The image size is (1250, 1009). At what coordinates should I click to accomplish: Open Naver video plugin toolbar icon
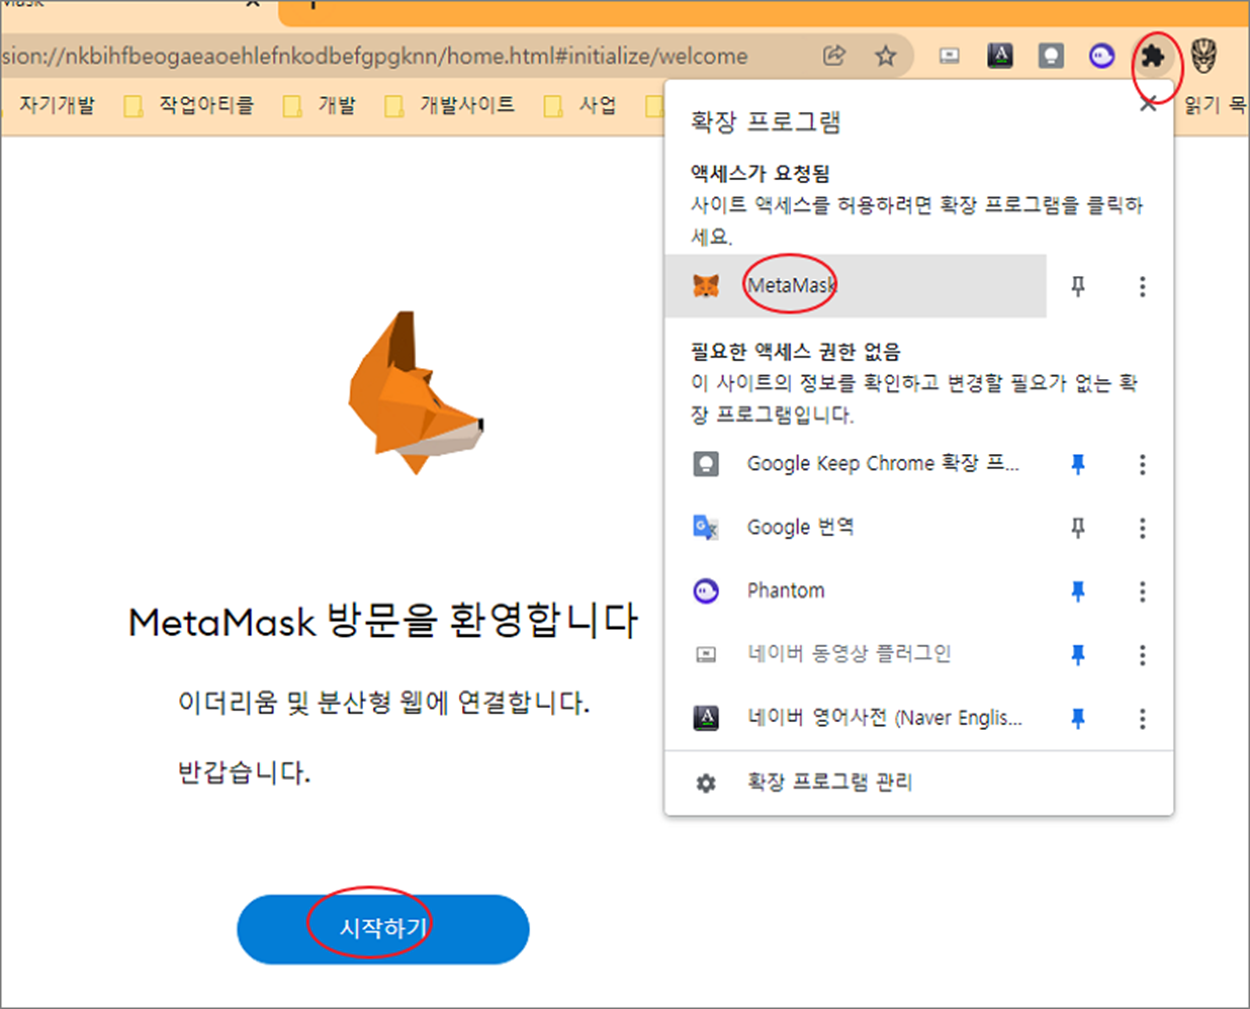949,56
